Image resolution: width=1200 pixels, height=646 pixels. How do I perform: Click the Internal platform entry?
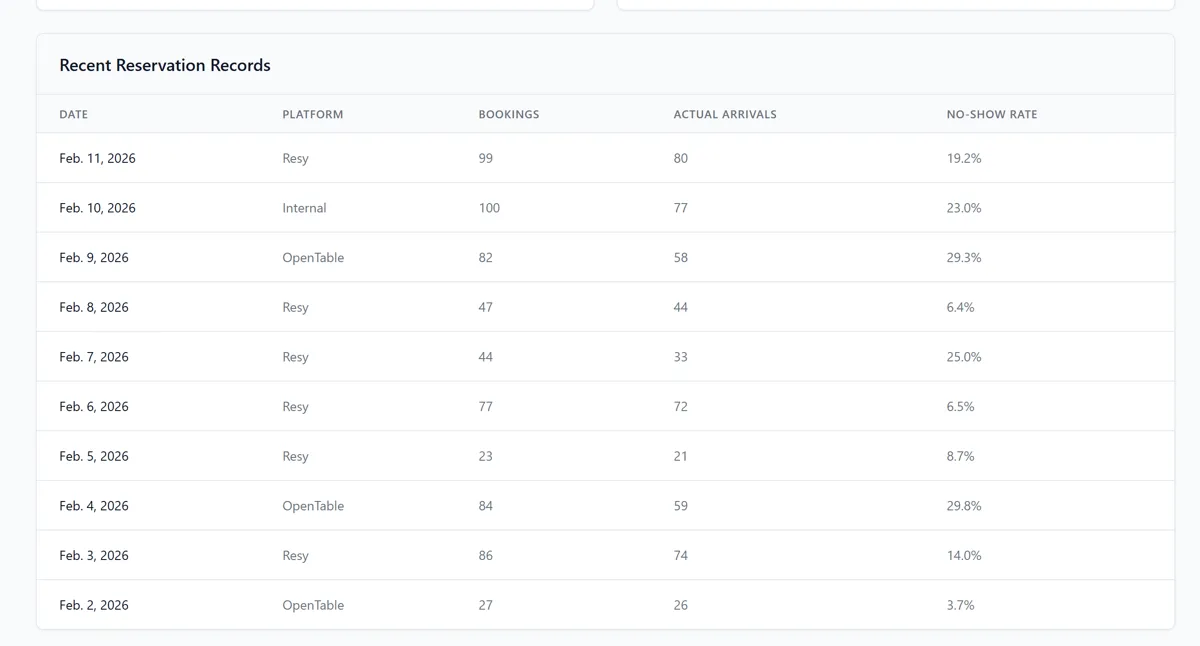pyautogui.click(x=304, y=208)
